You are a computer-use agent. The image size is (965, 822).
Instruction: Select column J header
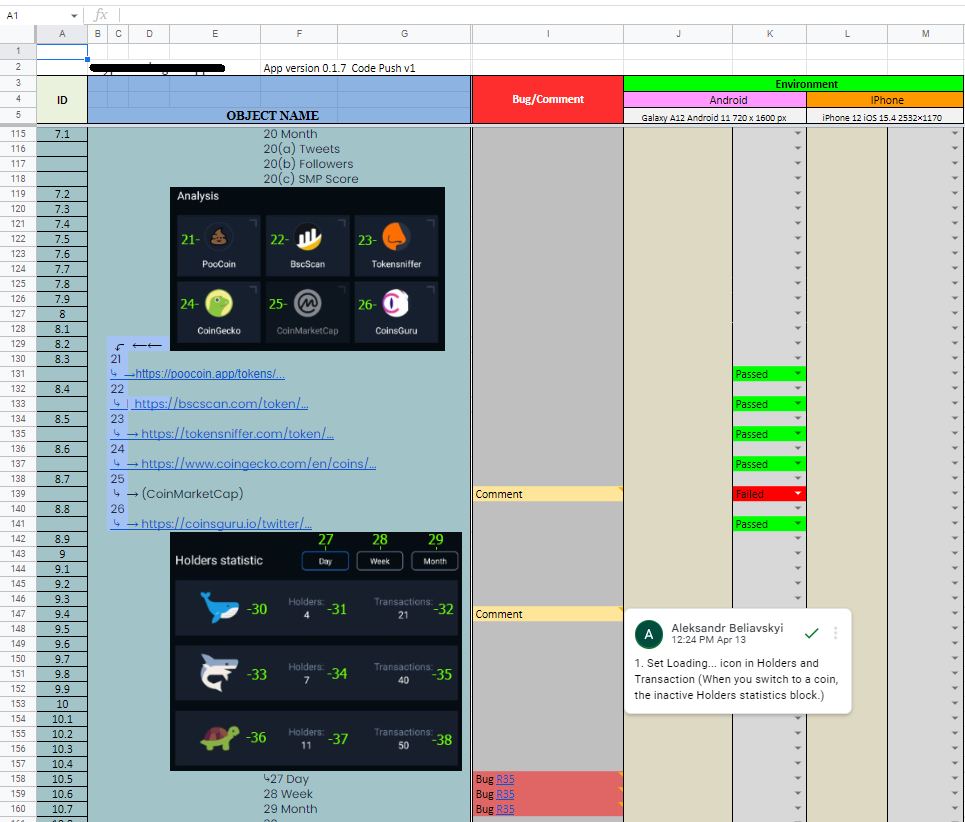pos(678,34)
